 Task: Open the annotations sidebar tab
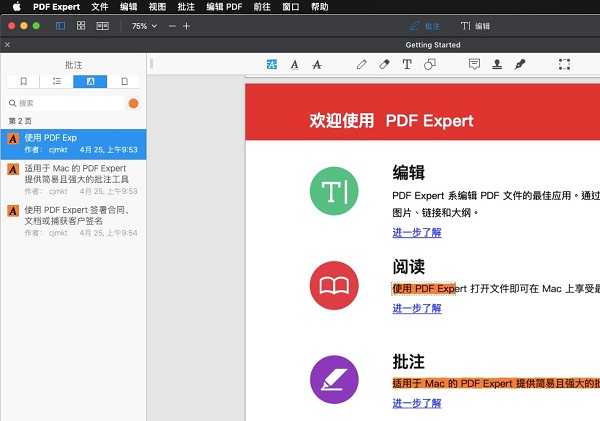tap(90, 81)
